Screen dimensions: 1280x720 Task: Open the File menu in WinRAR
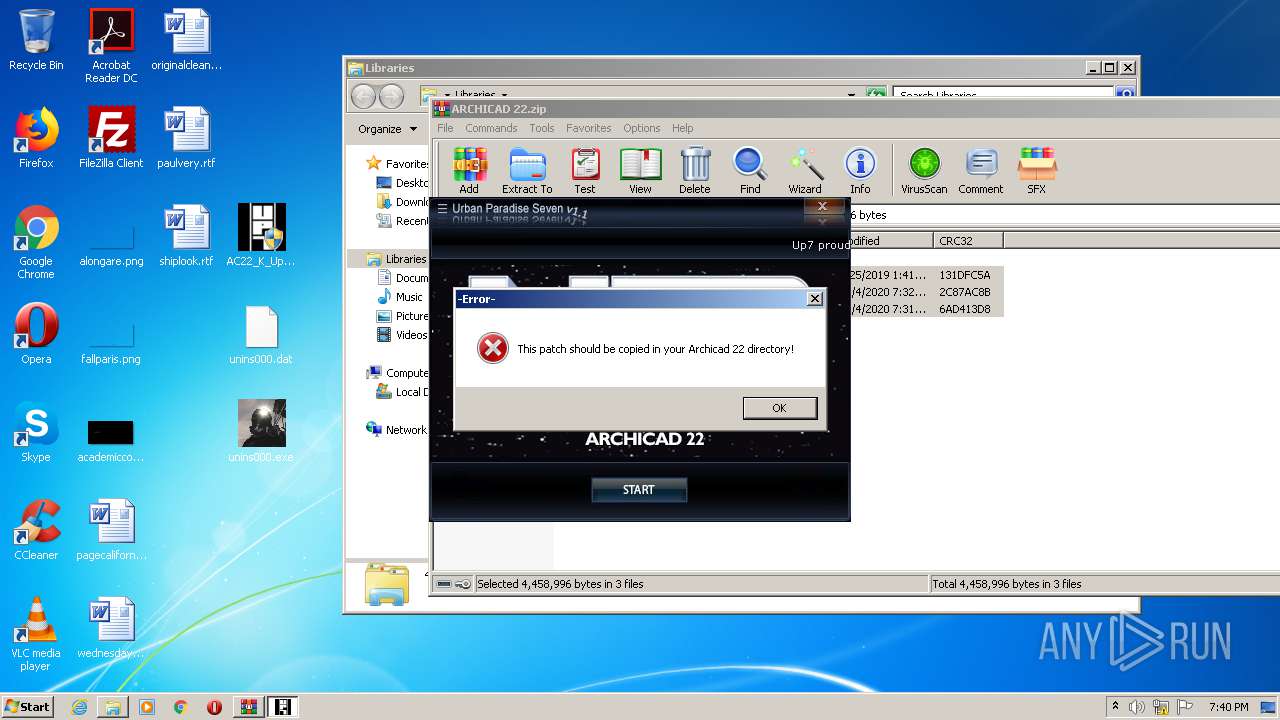(445, 128)
